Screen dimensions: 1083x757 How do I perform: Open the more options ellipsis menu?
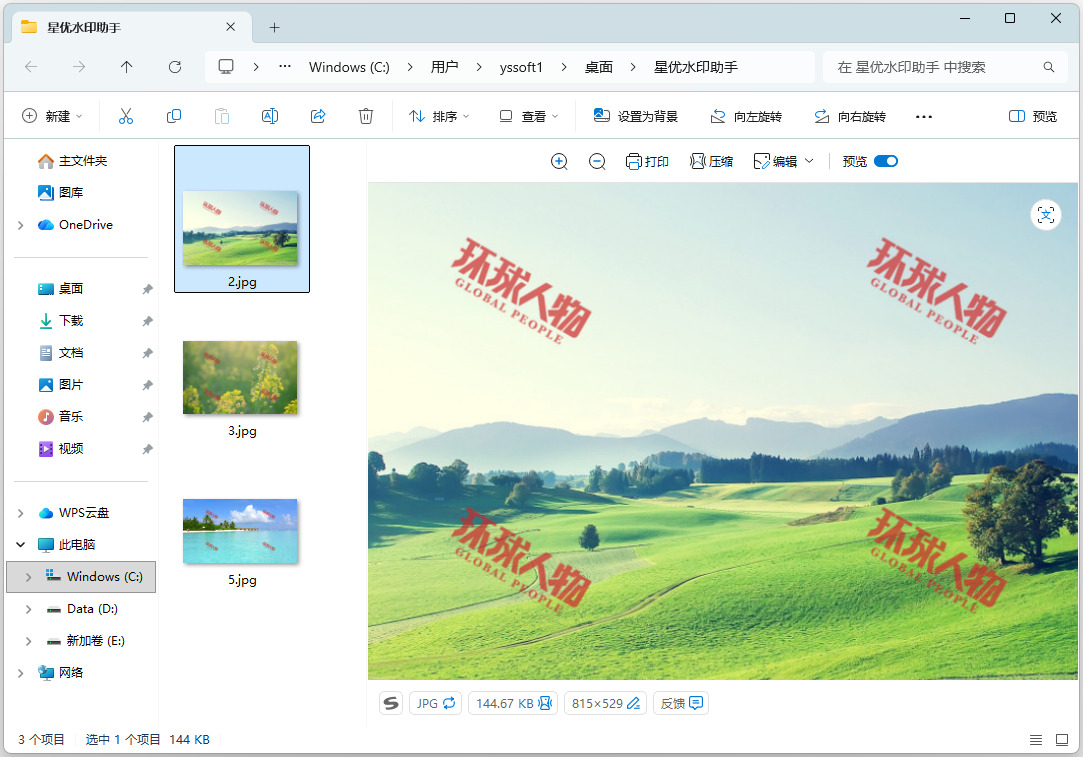(923, 116)
